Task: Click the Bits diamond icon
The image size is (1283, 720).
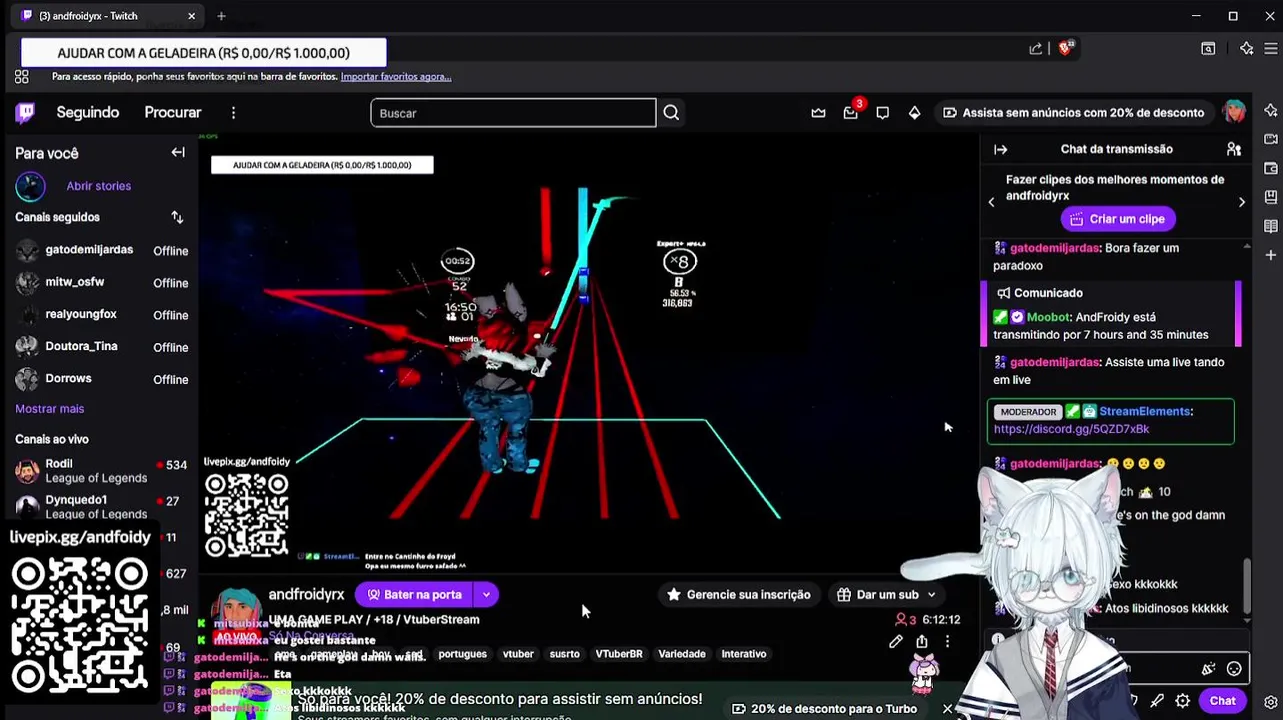Action: pos(914,113)
